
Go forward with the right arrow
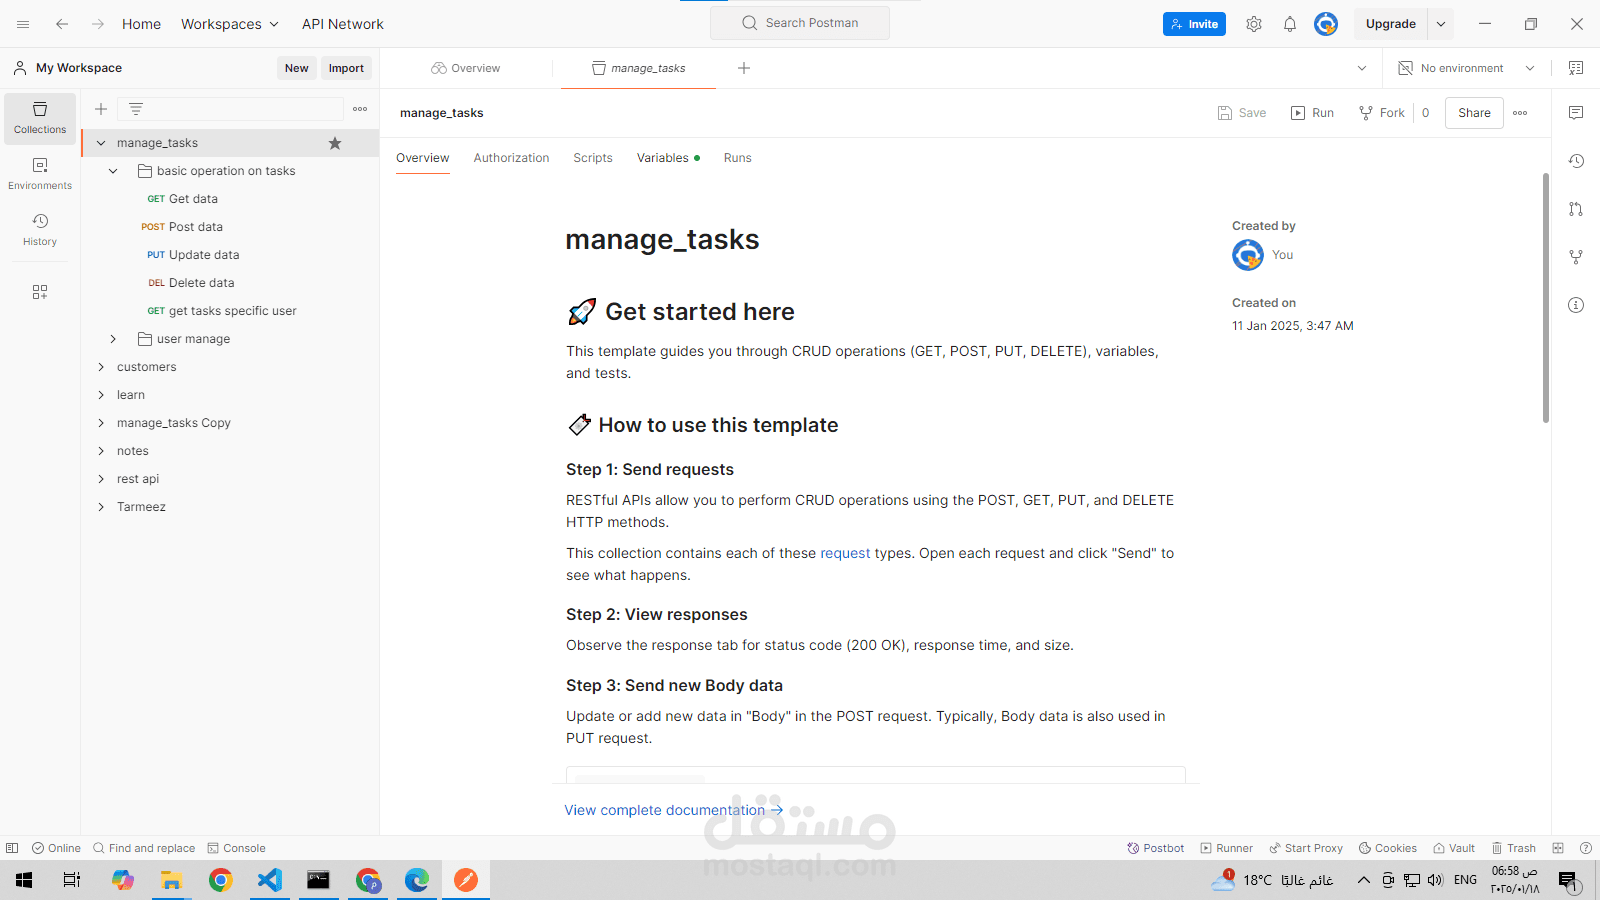coord(98,24)
